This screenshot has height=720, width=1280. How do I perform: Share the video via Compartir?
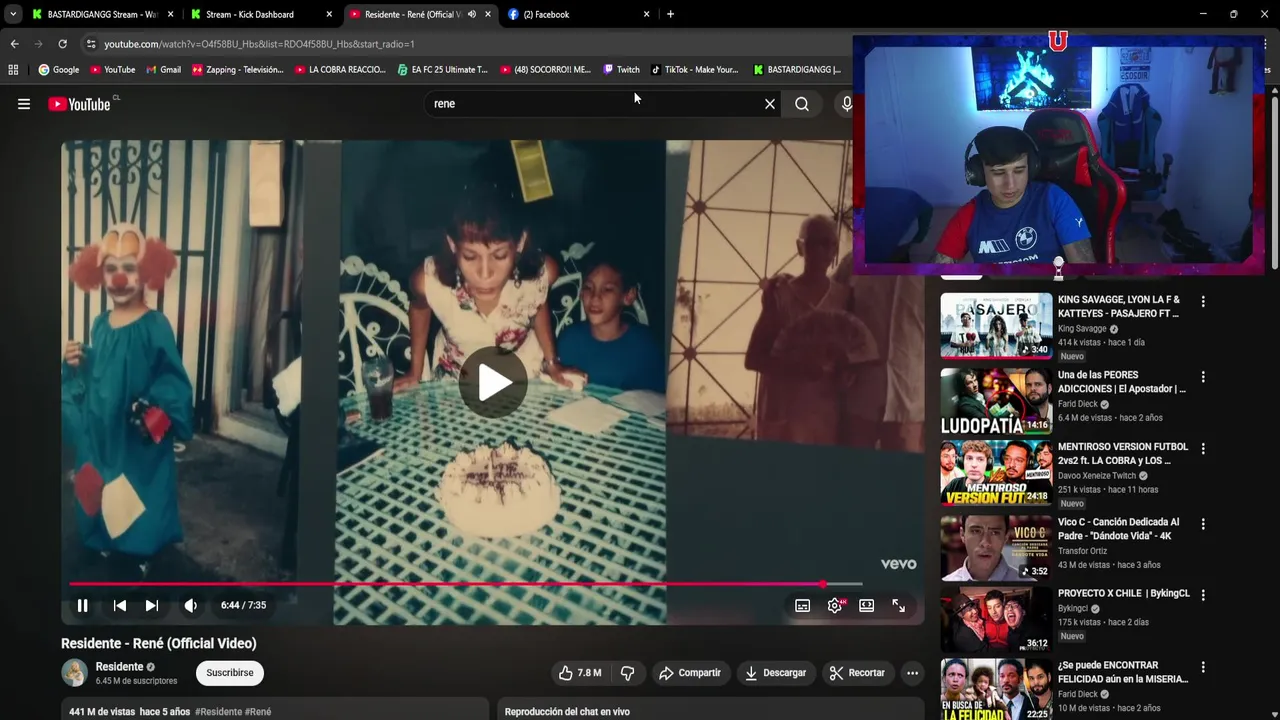click(690, 673)
